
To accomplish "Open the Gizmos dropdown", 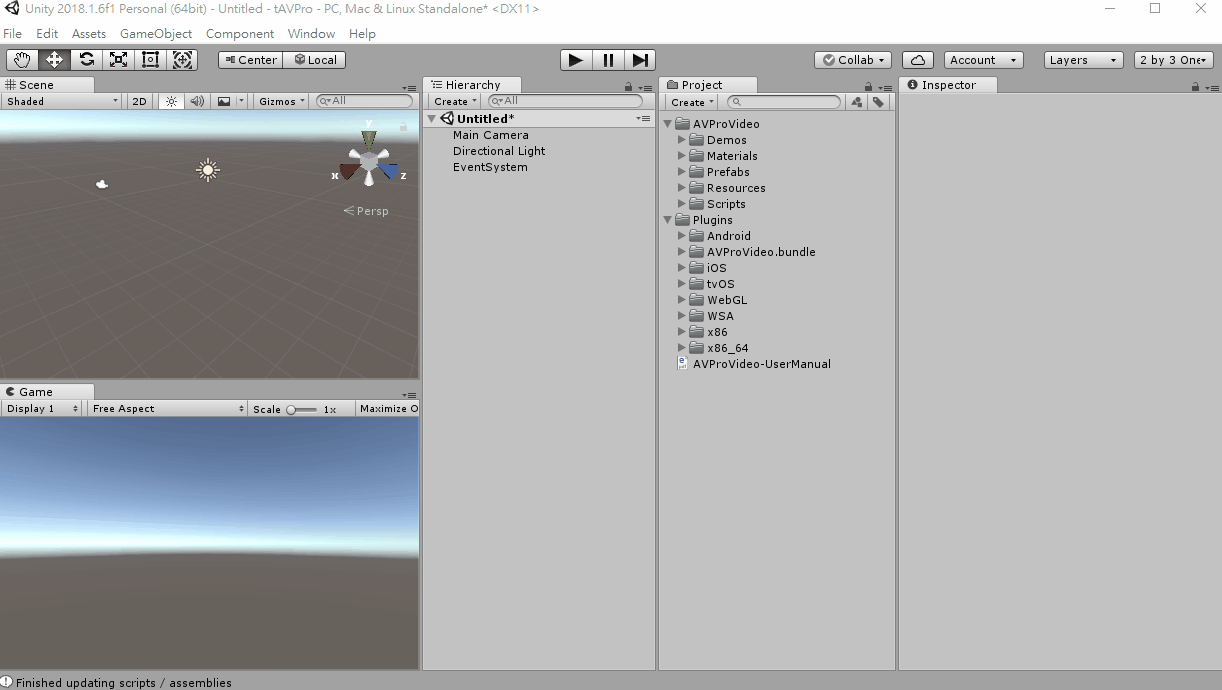I will [x=282, y=101].
